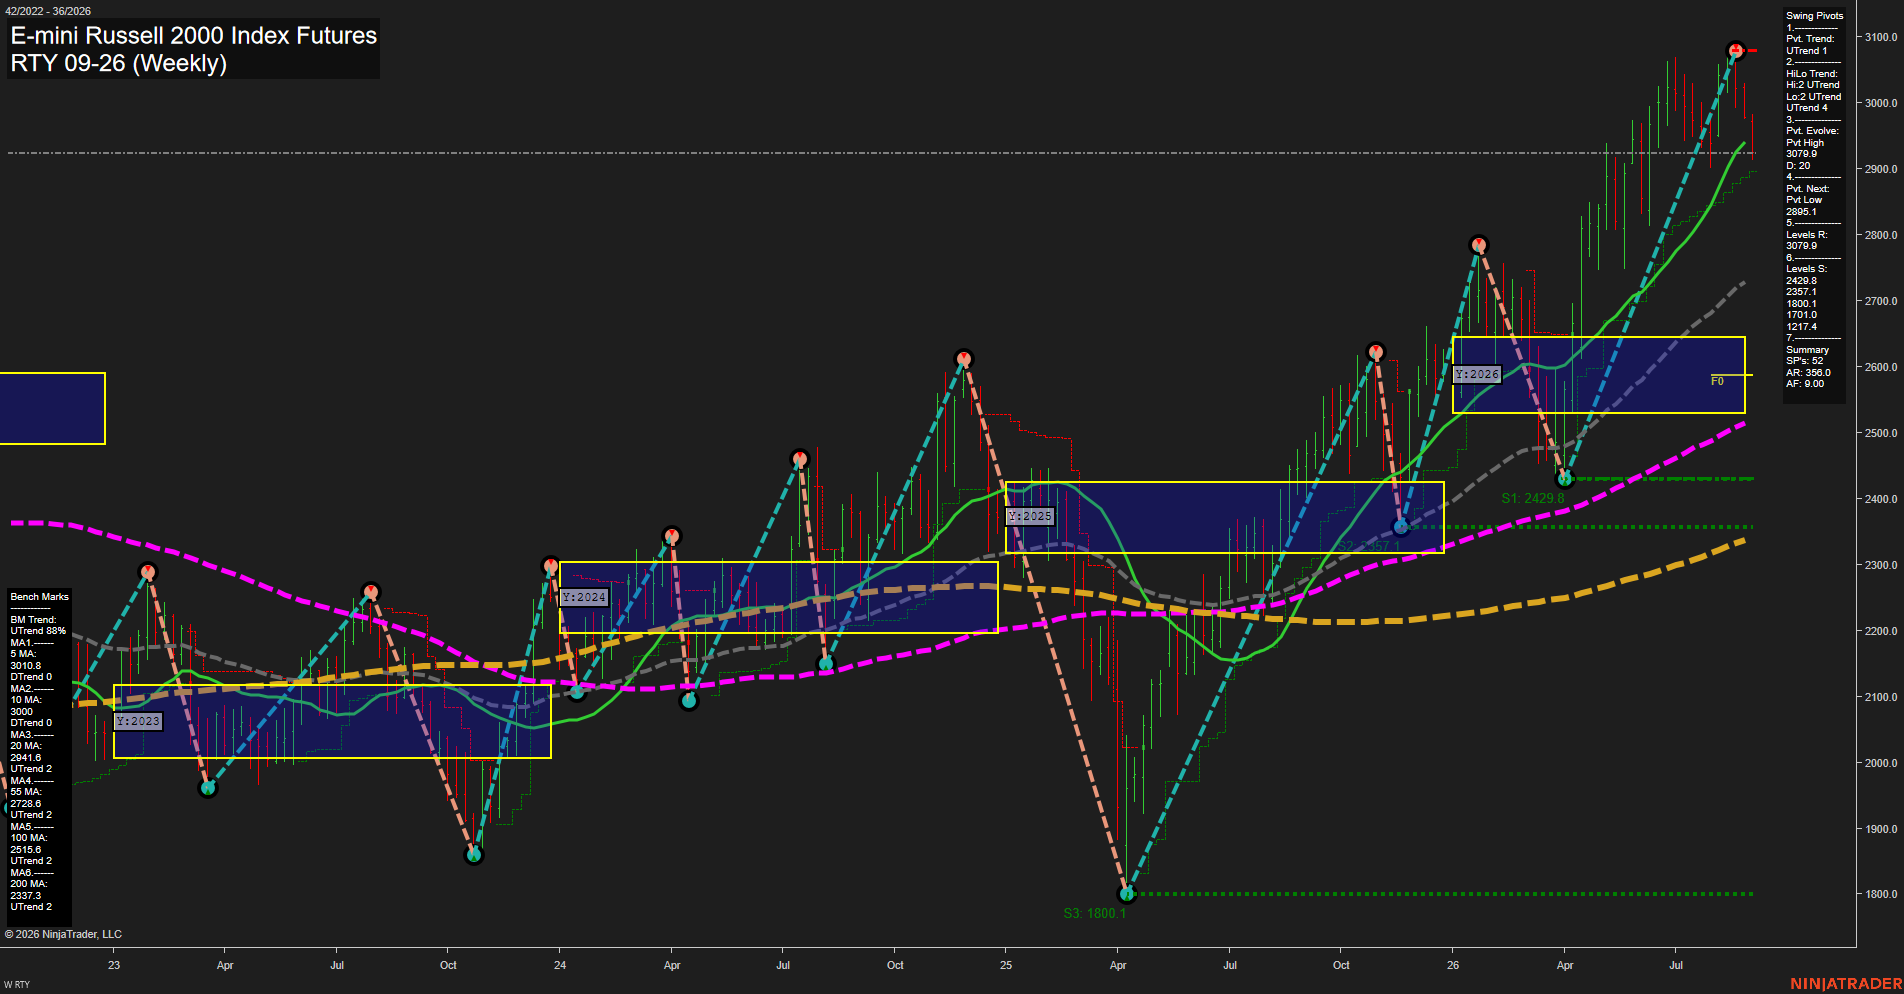Click the '200 MA:' label in Bench Marks
This screenshot has width=1904, height=994.
(28, 884)
